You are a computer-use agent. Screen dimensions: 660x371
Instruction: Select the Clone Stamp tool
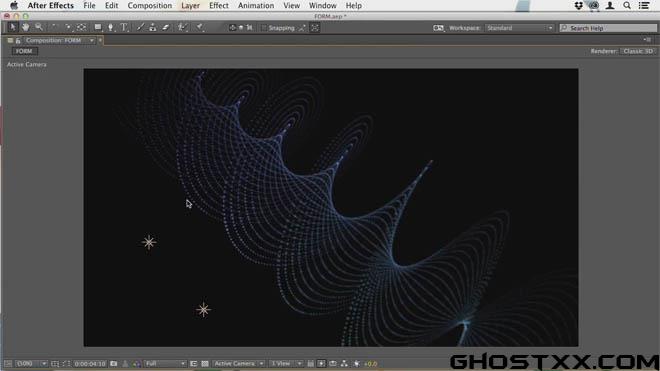click(x=153, y=27)
